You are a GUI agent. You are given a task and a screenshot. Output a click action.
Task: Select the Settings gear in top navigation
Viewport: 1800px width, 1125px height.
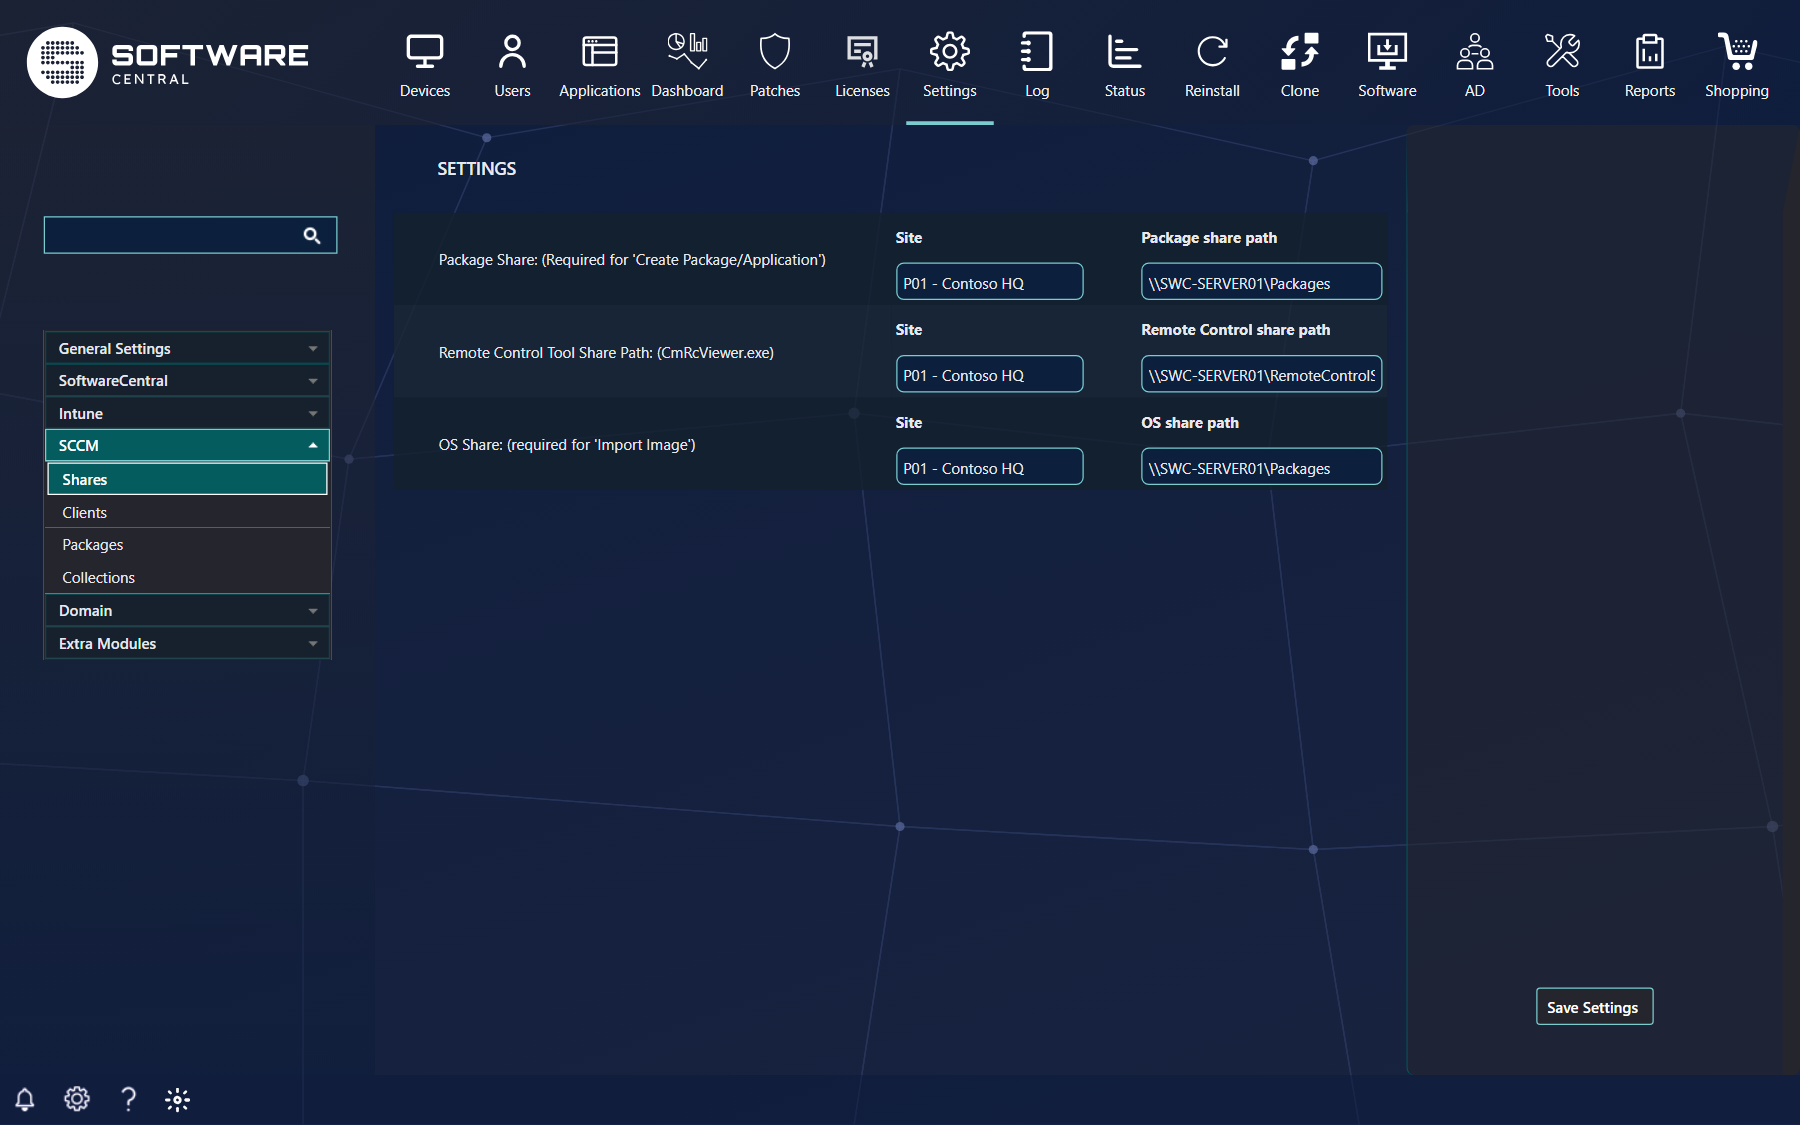pyautogui.click(x=950, y=65)
